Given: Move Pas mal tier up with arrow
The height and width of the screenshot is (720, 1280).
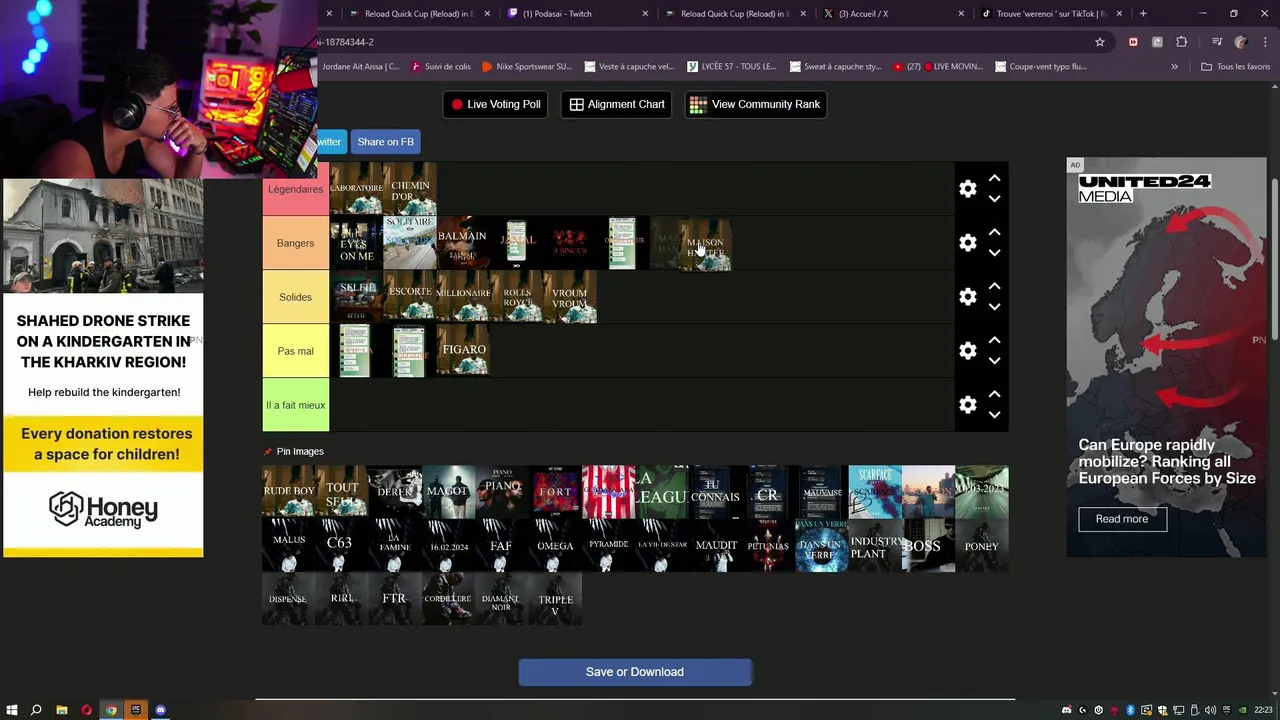Looking at the screenshot, I should click(x=994, y=340).
